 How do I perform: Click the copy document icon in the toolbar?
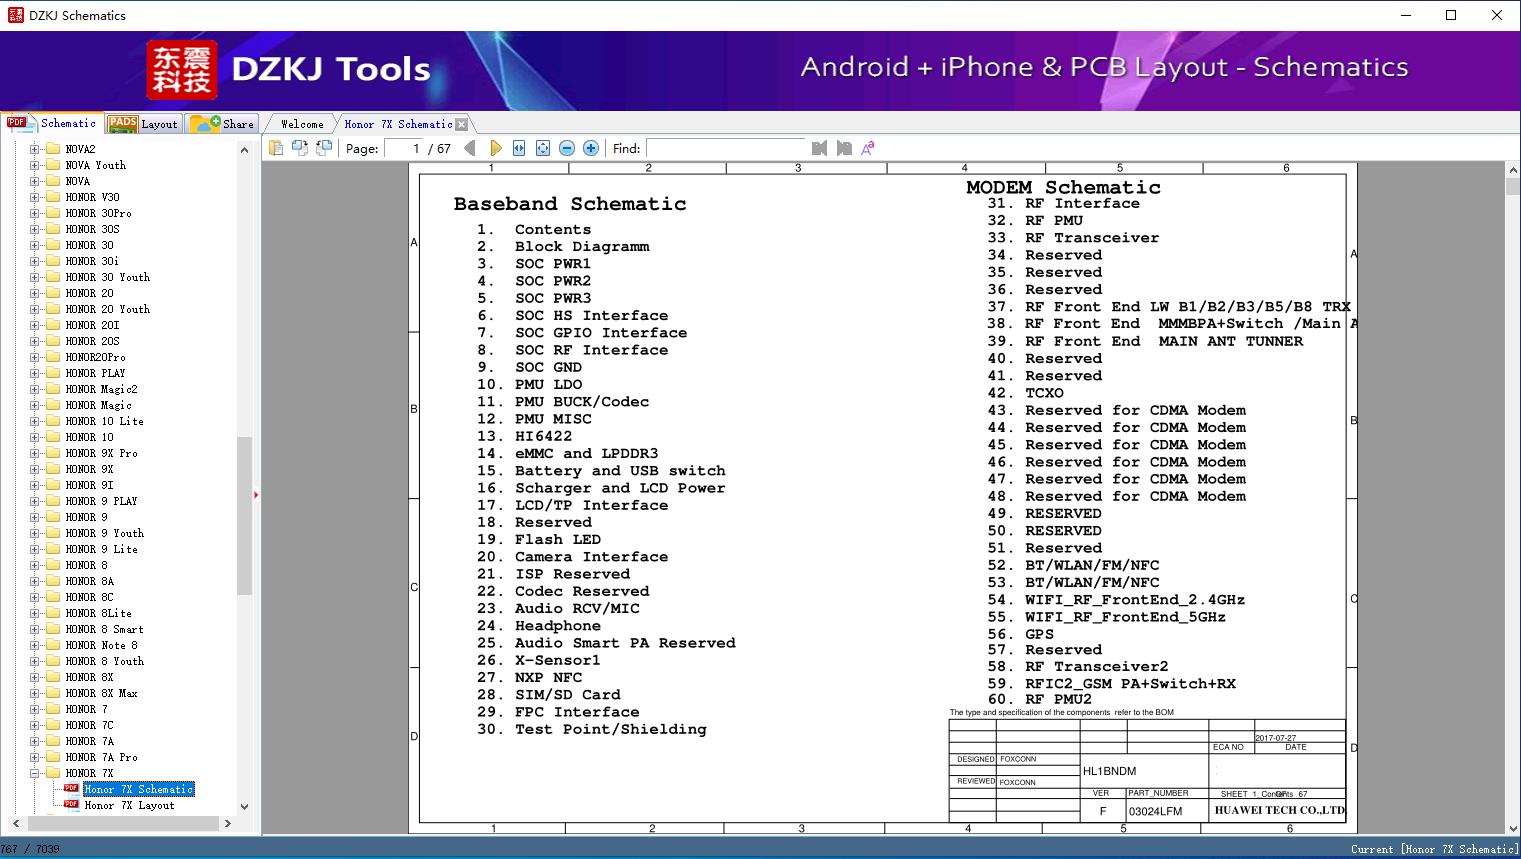(275, 148)
